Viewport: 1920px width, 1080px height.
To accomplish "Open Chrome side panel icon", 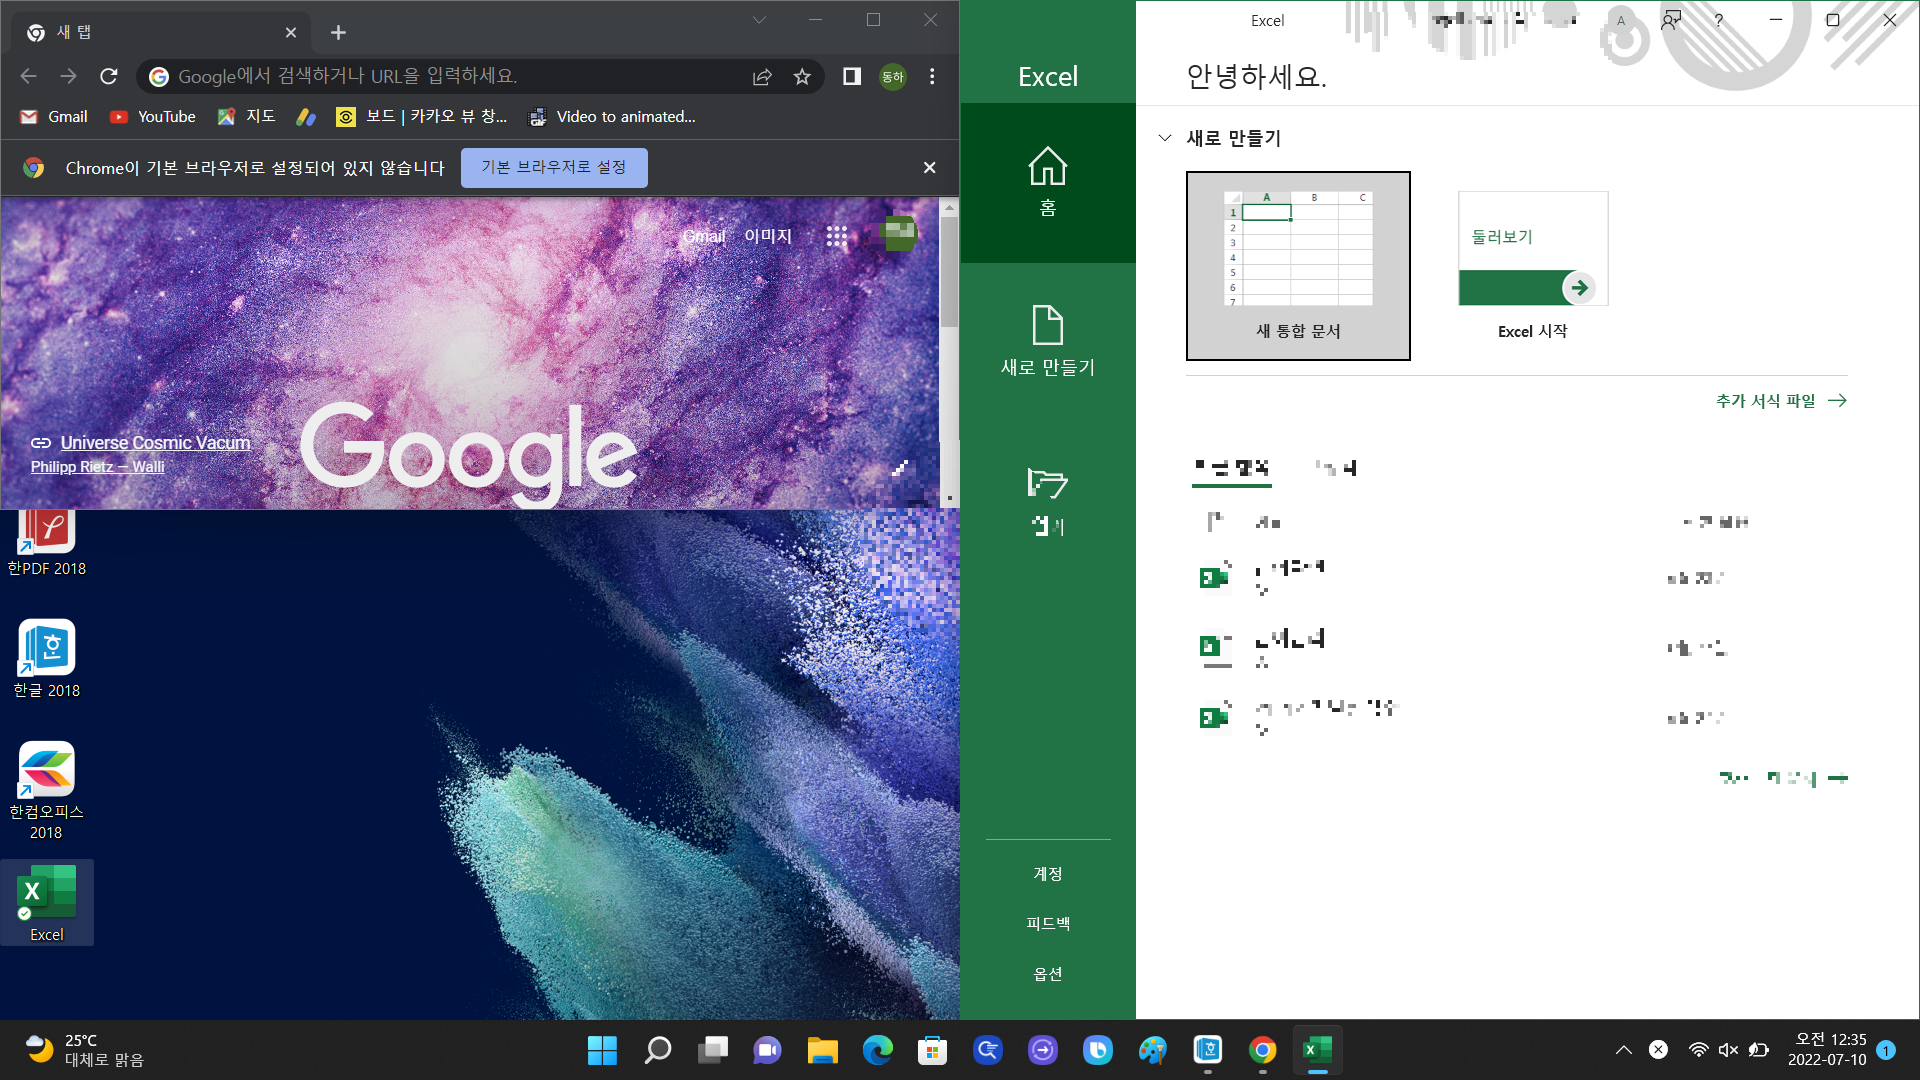I will tap(852, 77).
